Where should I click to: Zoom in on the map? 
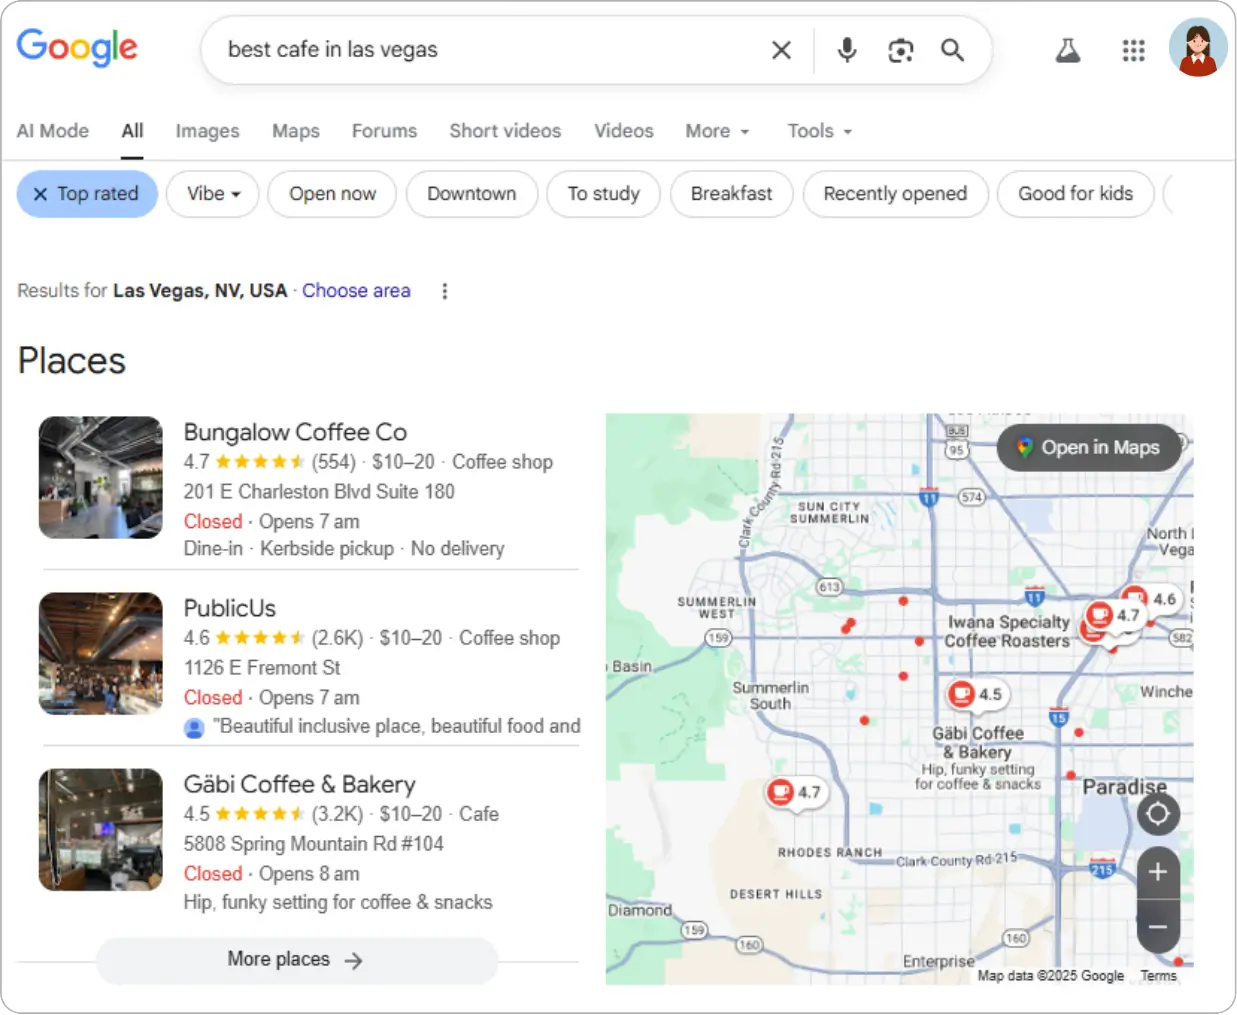coord(1158,872)
